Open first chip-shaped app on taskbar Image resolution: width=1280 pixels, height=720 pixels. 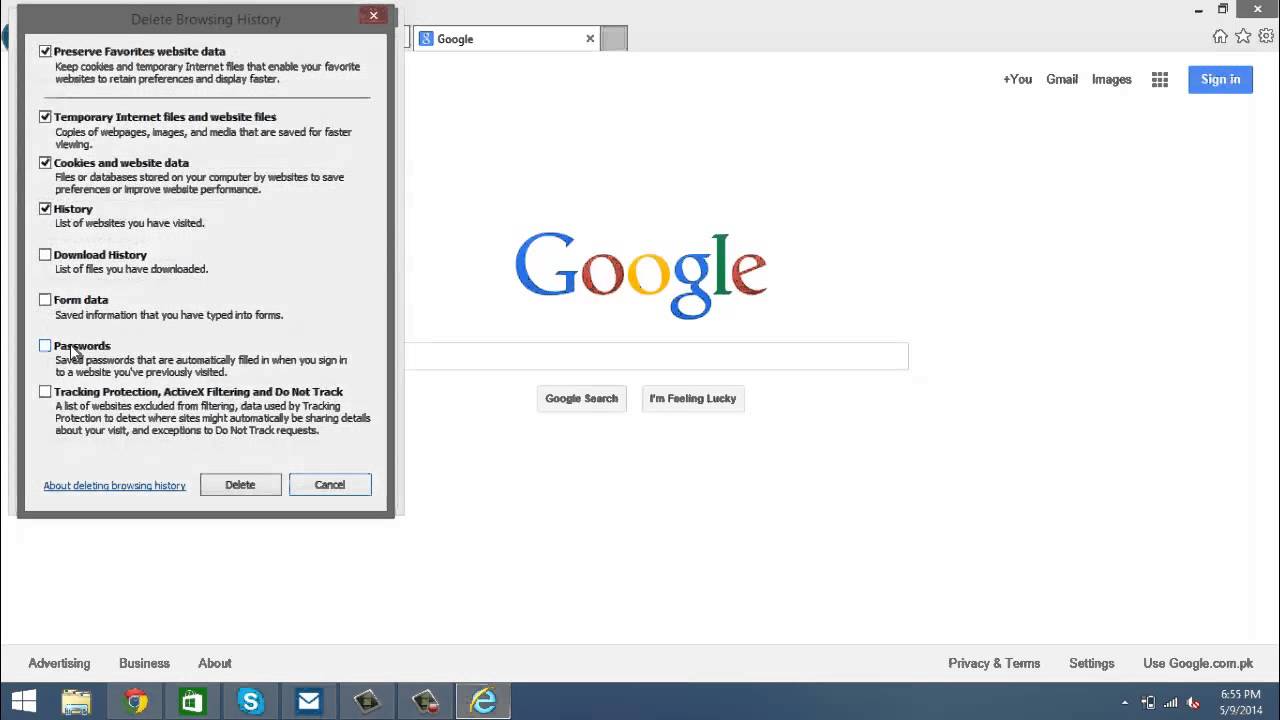(367, 702)
